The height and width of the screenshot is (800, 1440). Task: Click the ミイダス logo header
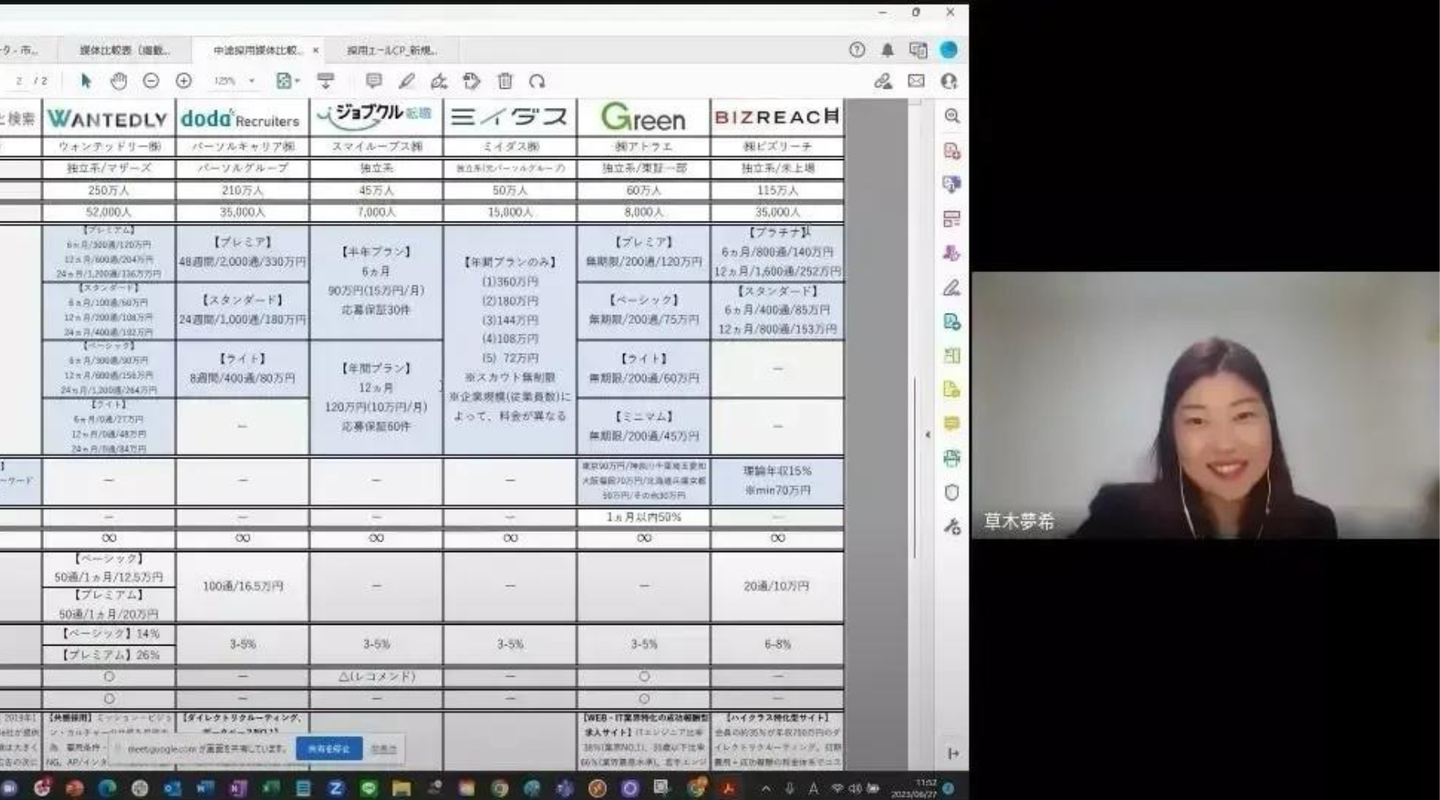coord(509,118)
